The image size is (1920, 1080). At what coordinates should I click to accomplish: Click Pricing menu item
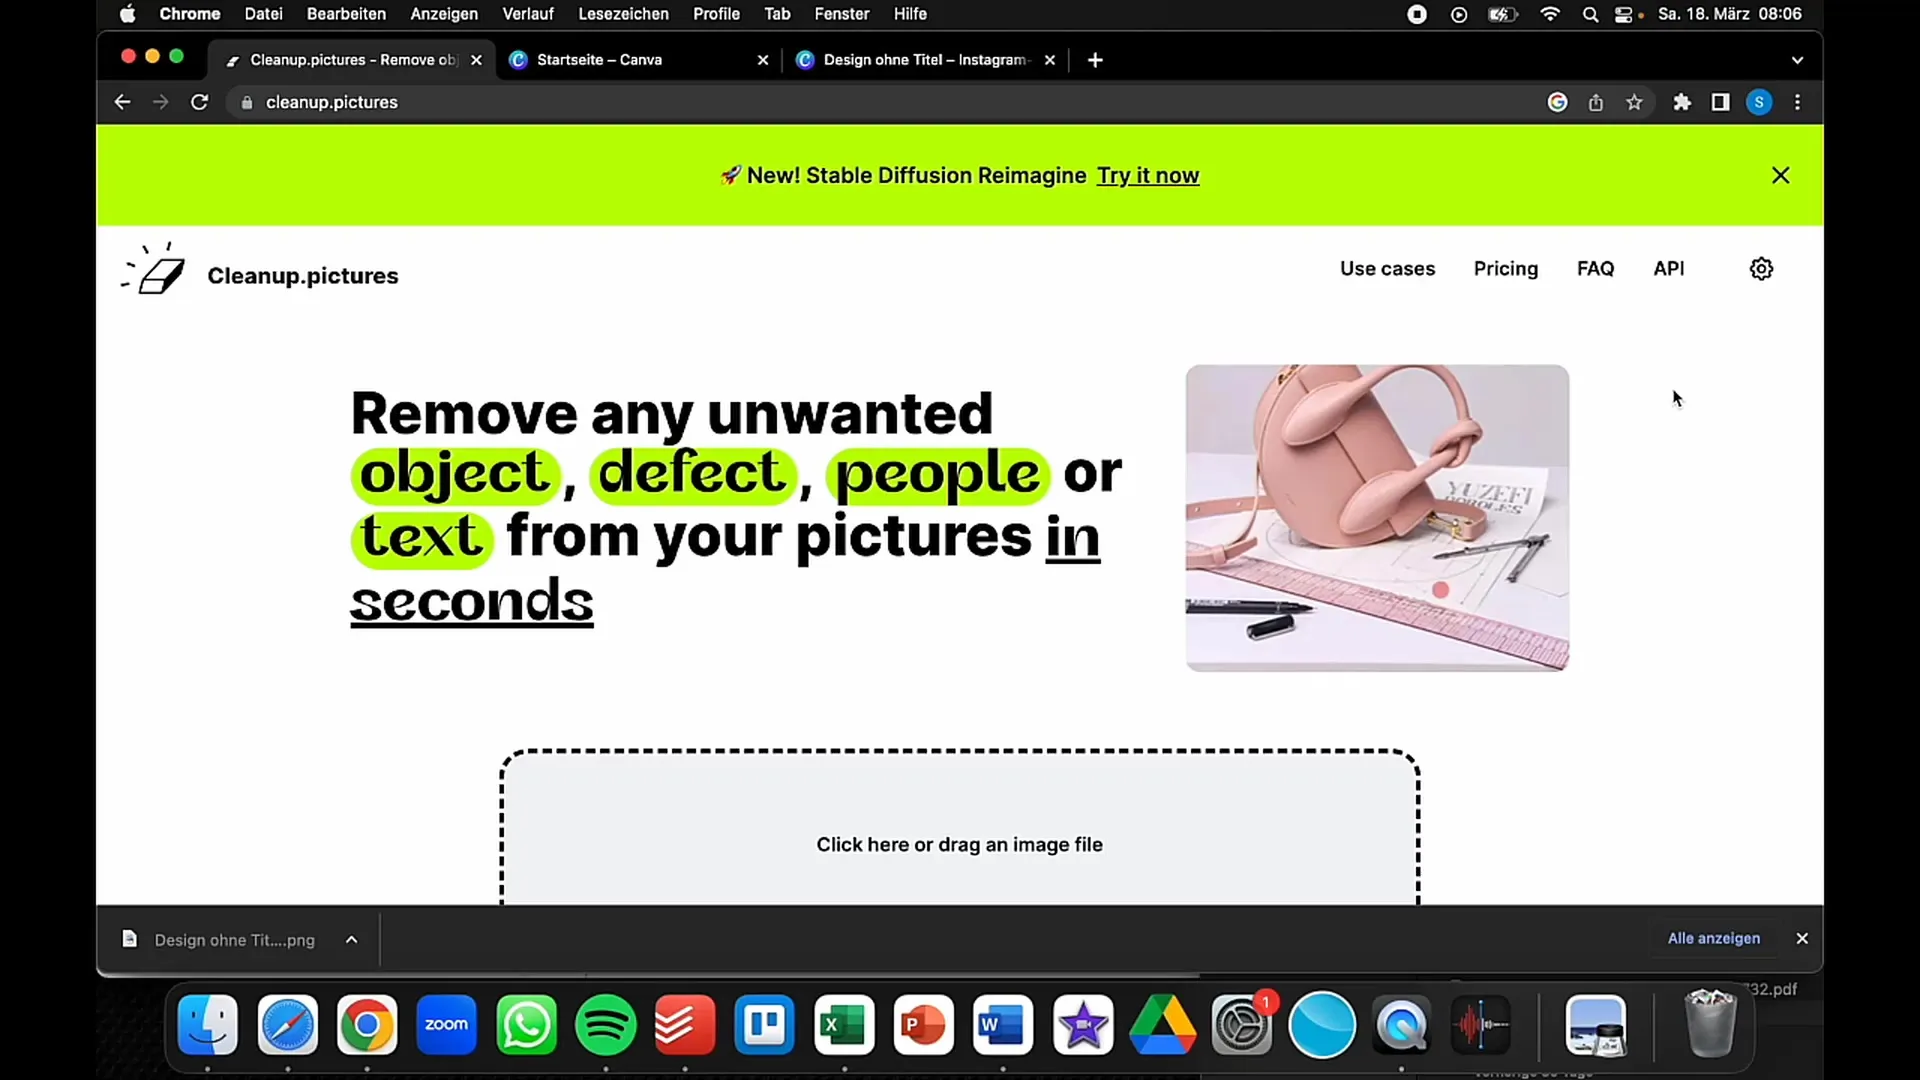[x=1506, y=269]
